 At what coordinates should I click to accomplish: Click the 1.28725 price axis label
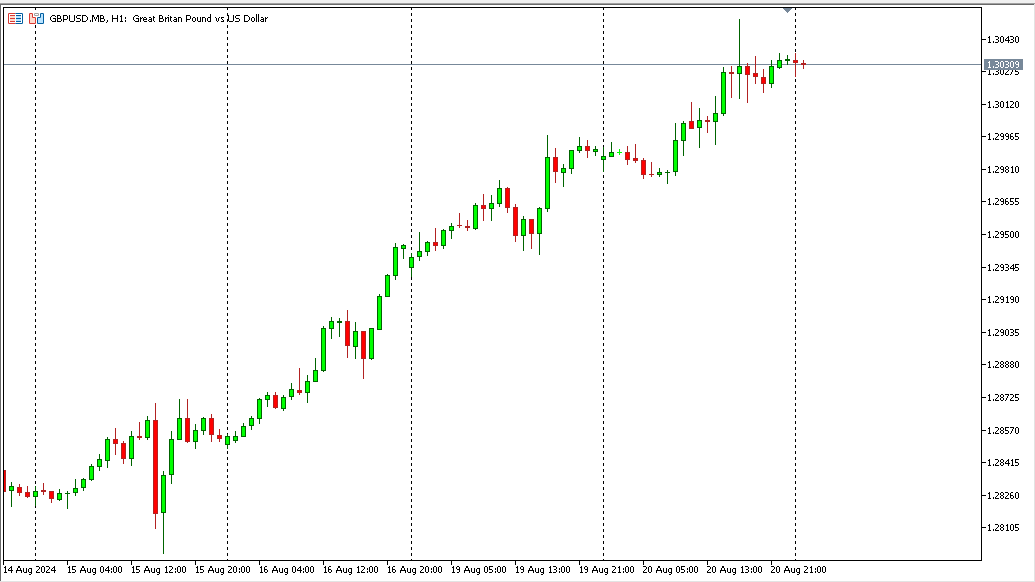[x=1003, y=397]
